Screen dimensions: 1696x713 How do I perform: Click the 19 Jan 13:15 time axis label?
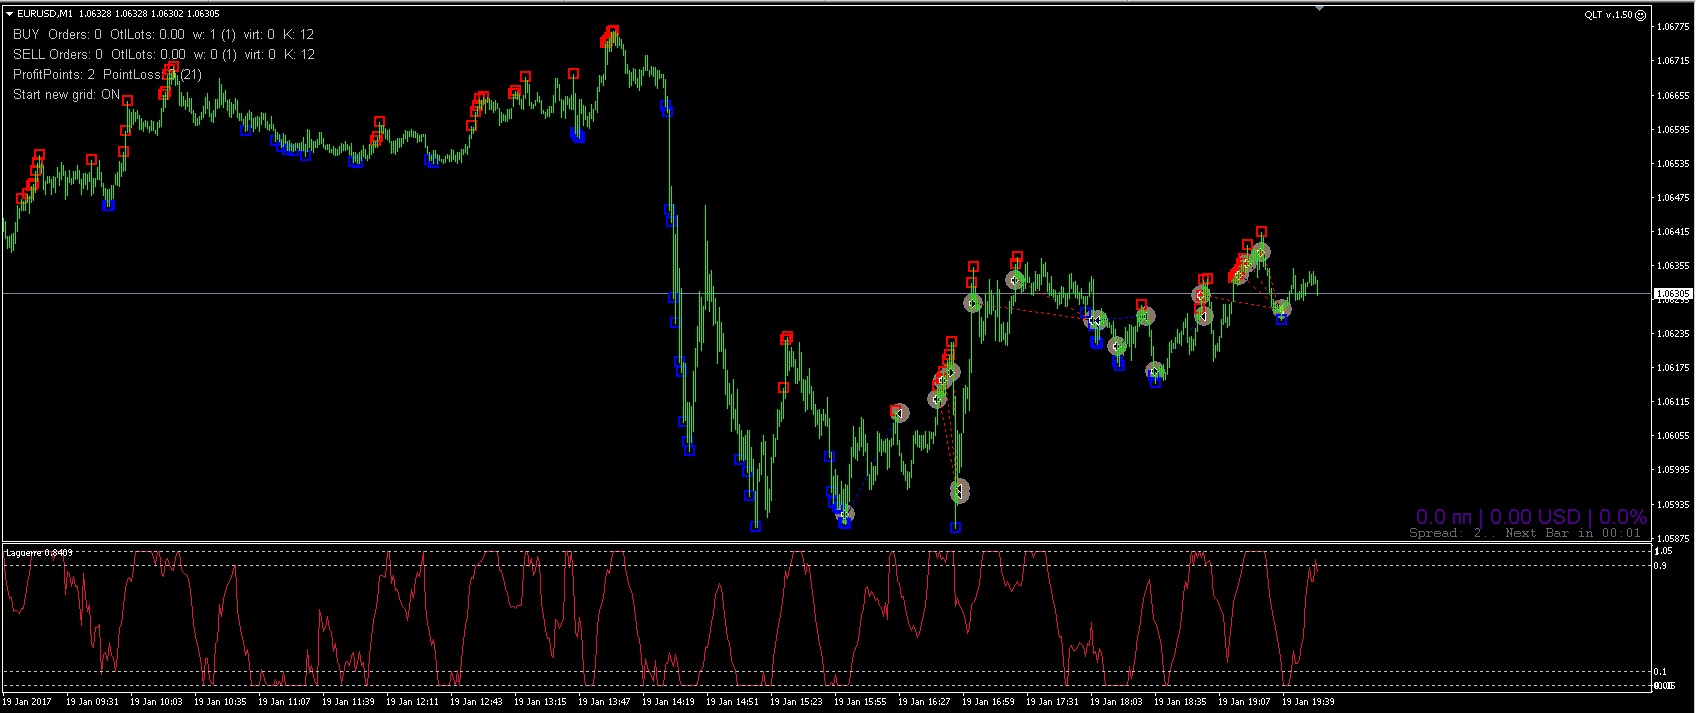pyautogui.click(x=540, y=702)
